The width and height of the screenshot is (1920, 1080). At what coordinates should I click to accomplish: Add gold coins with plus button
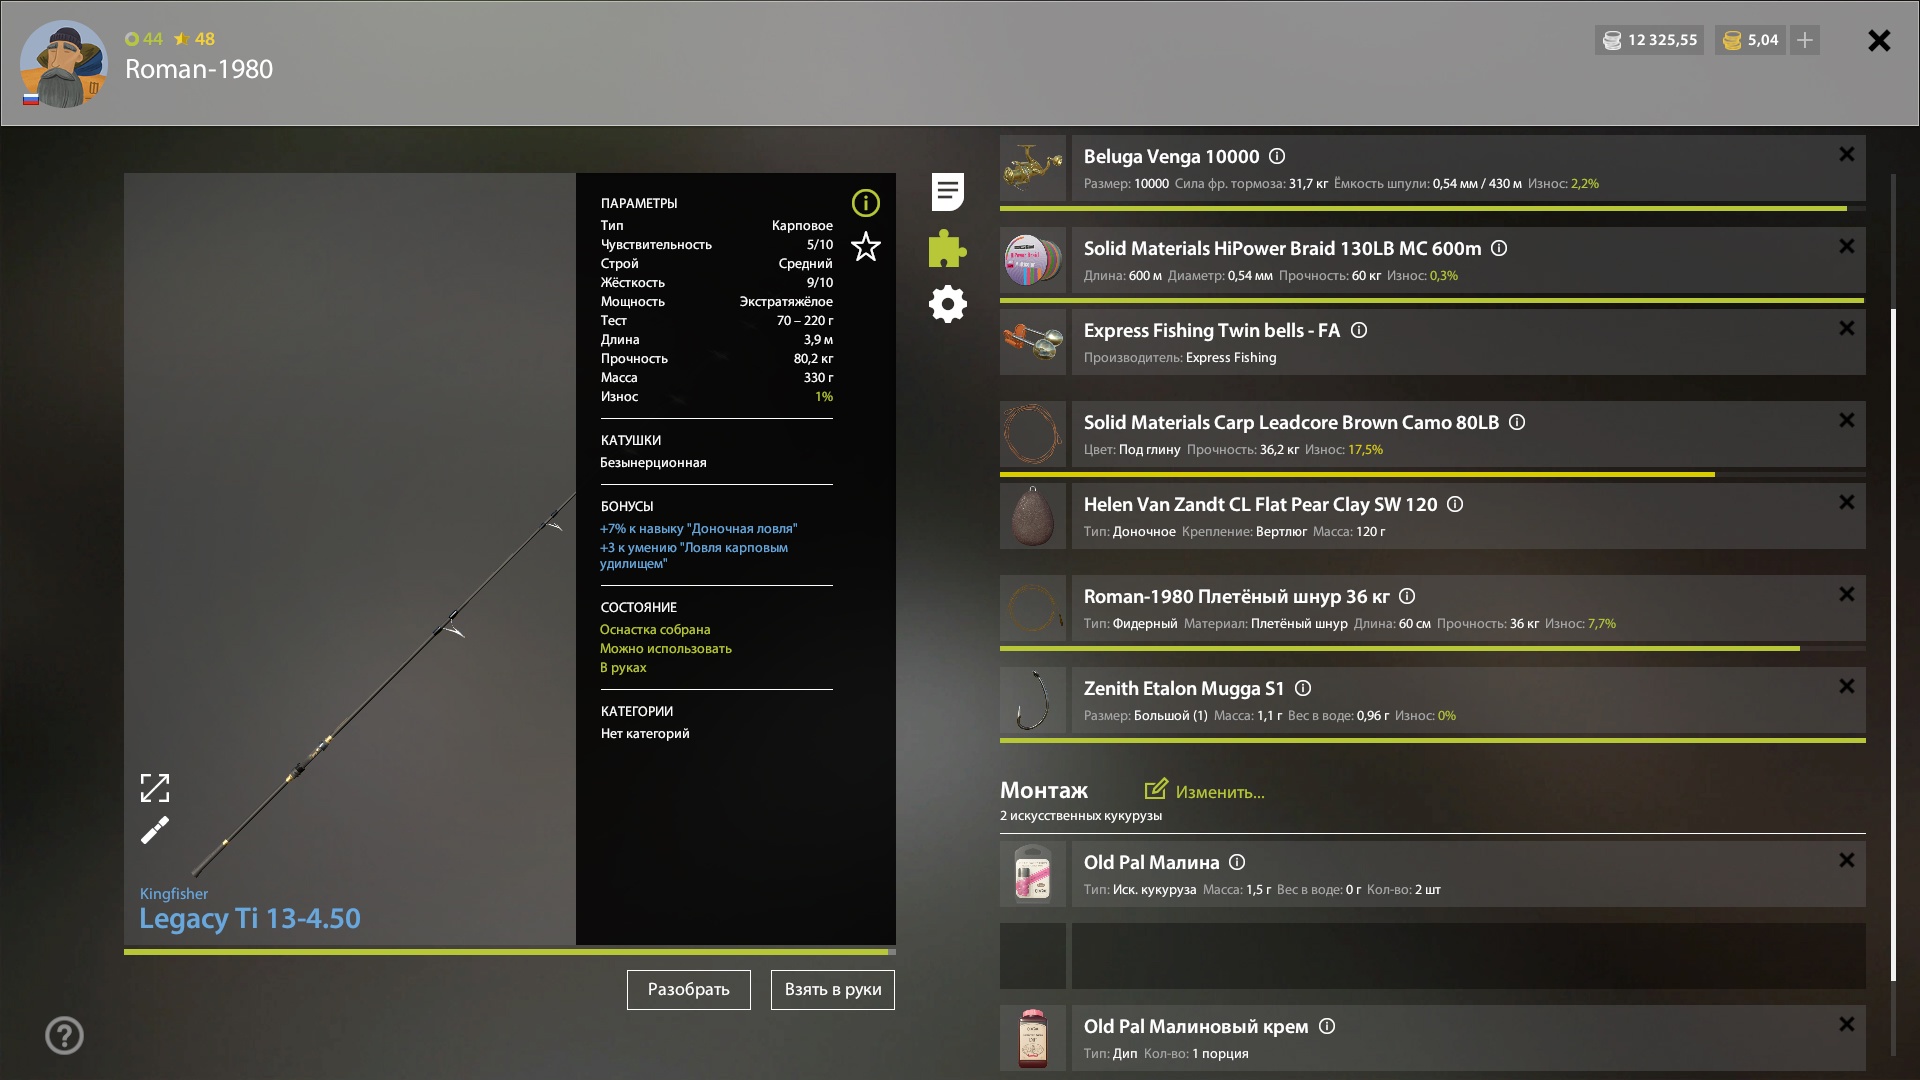click(1805, 40)
